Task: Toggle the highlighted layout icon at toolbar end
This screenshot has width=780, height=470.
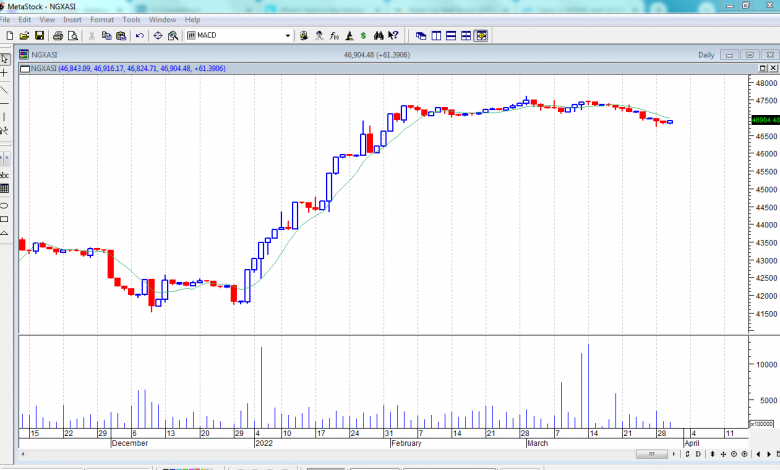Action: 481,35
